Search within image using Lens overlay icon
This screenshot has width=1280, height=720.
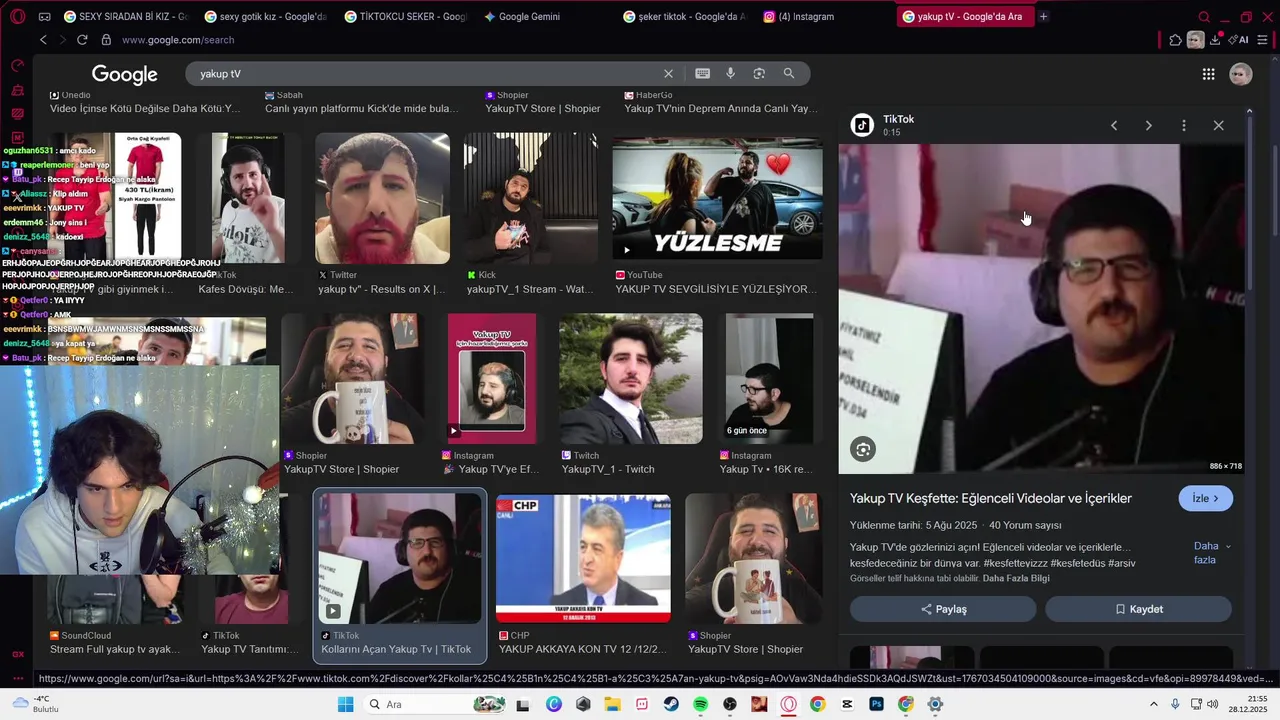pyautogui.click(x=863, y=450)
